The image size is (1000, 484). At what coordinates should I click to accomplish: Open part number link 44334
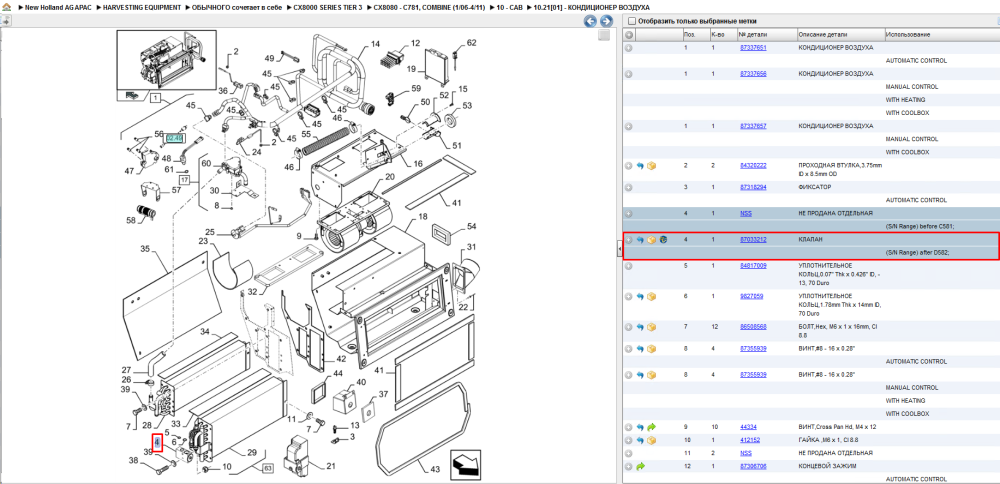[x=748, y=427]
